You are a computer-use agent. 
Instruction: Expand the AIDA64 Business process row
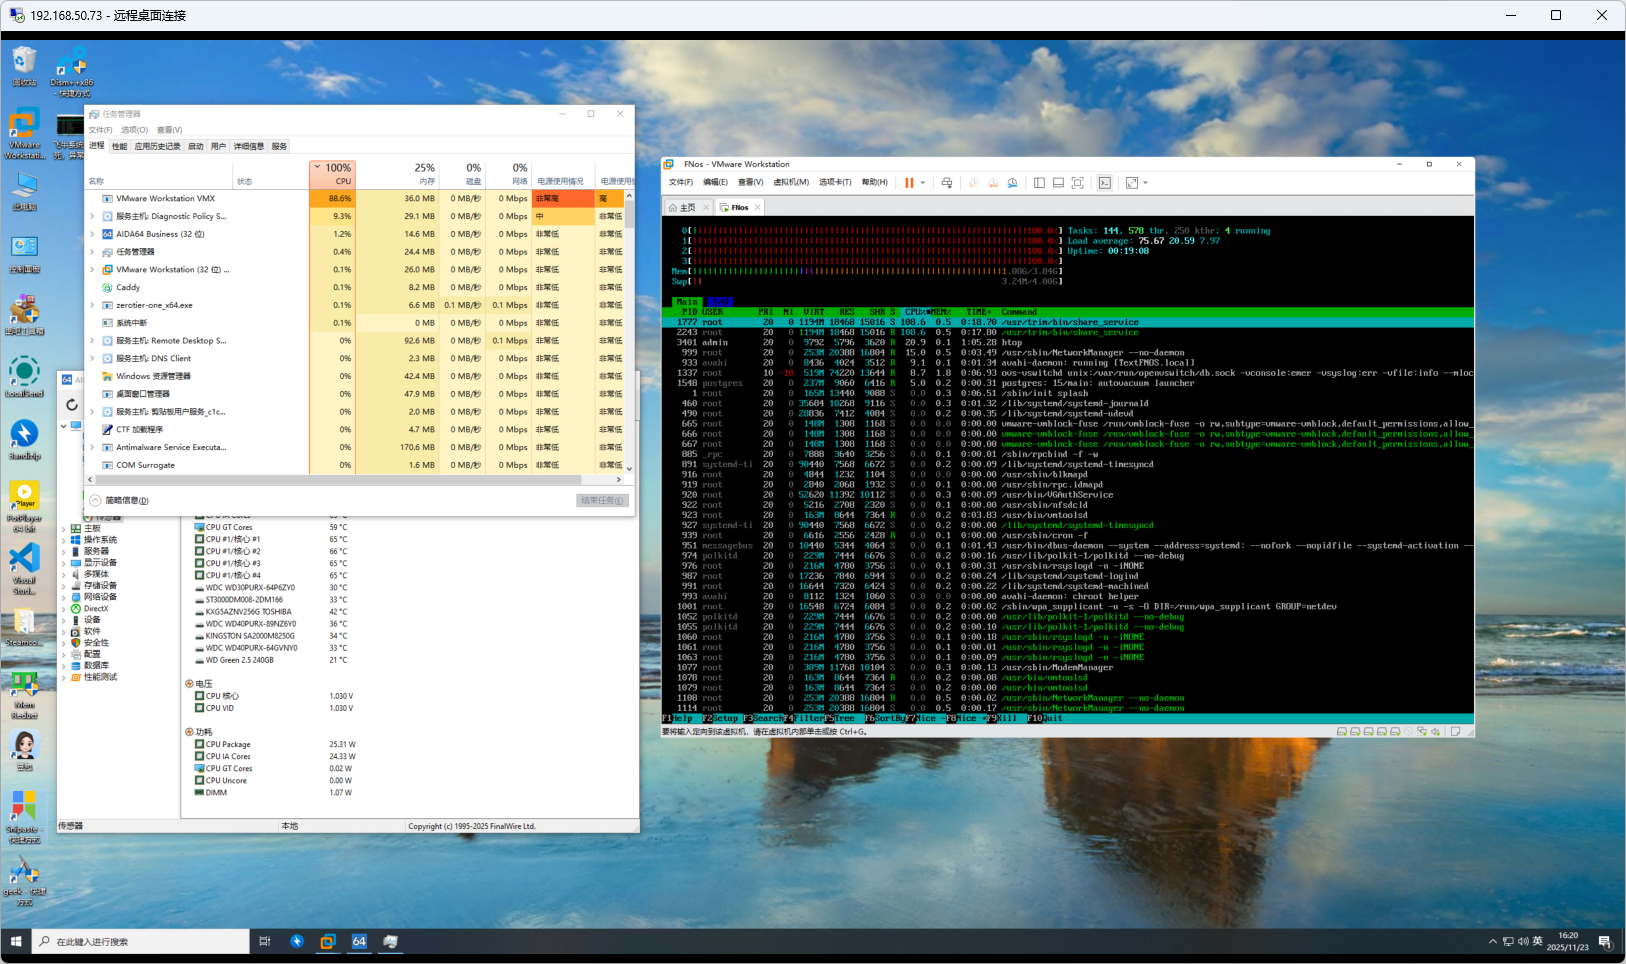93,234
